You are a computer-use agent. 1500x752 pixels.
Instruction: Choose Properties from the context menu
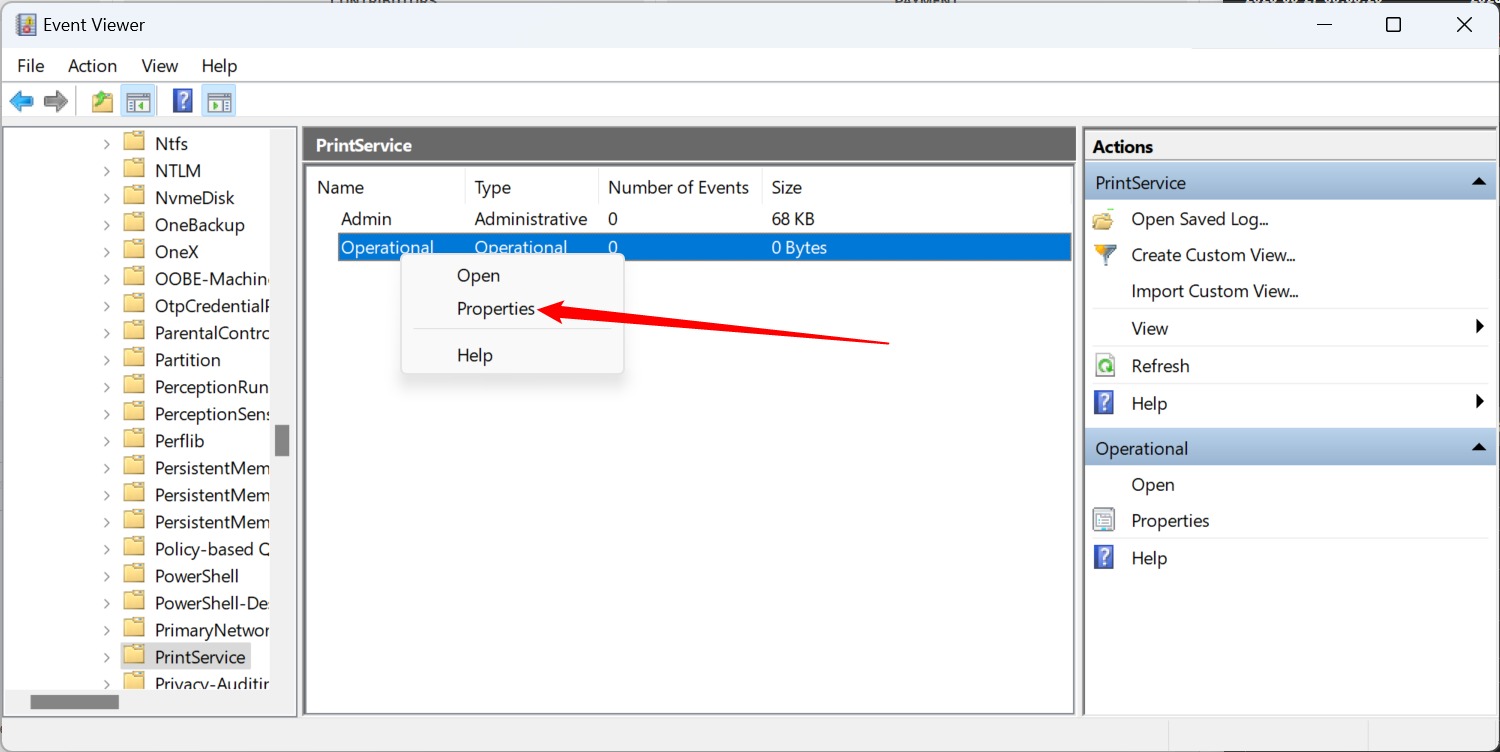[x=496, y=309]
